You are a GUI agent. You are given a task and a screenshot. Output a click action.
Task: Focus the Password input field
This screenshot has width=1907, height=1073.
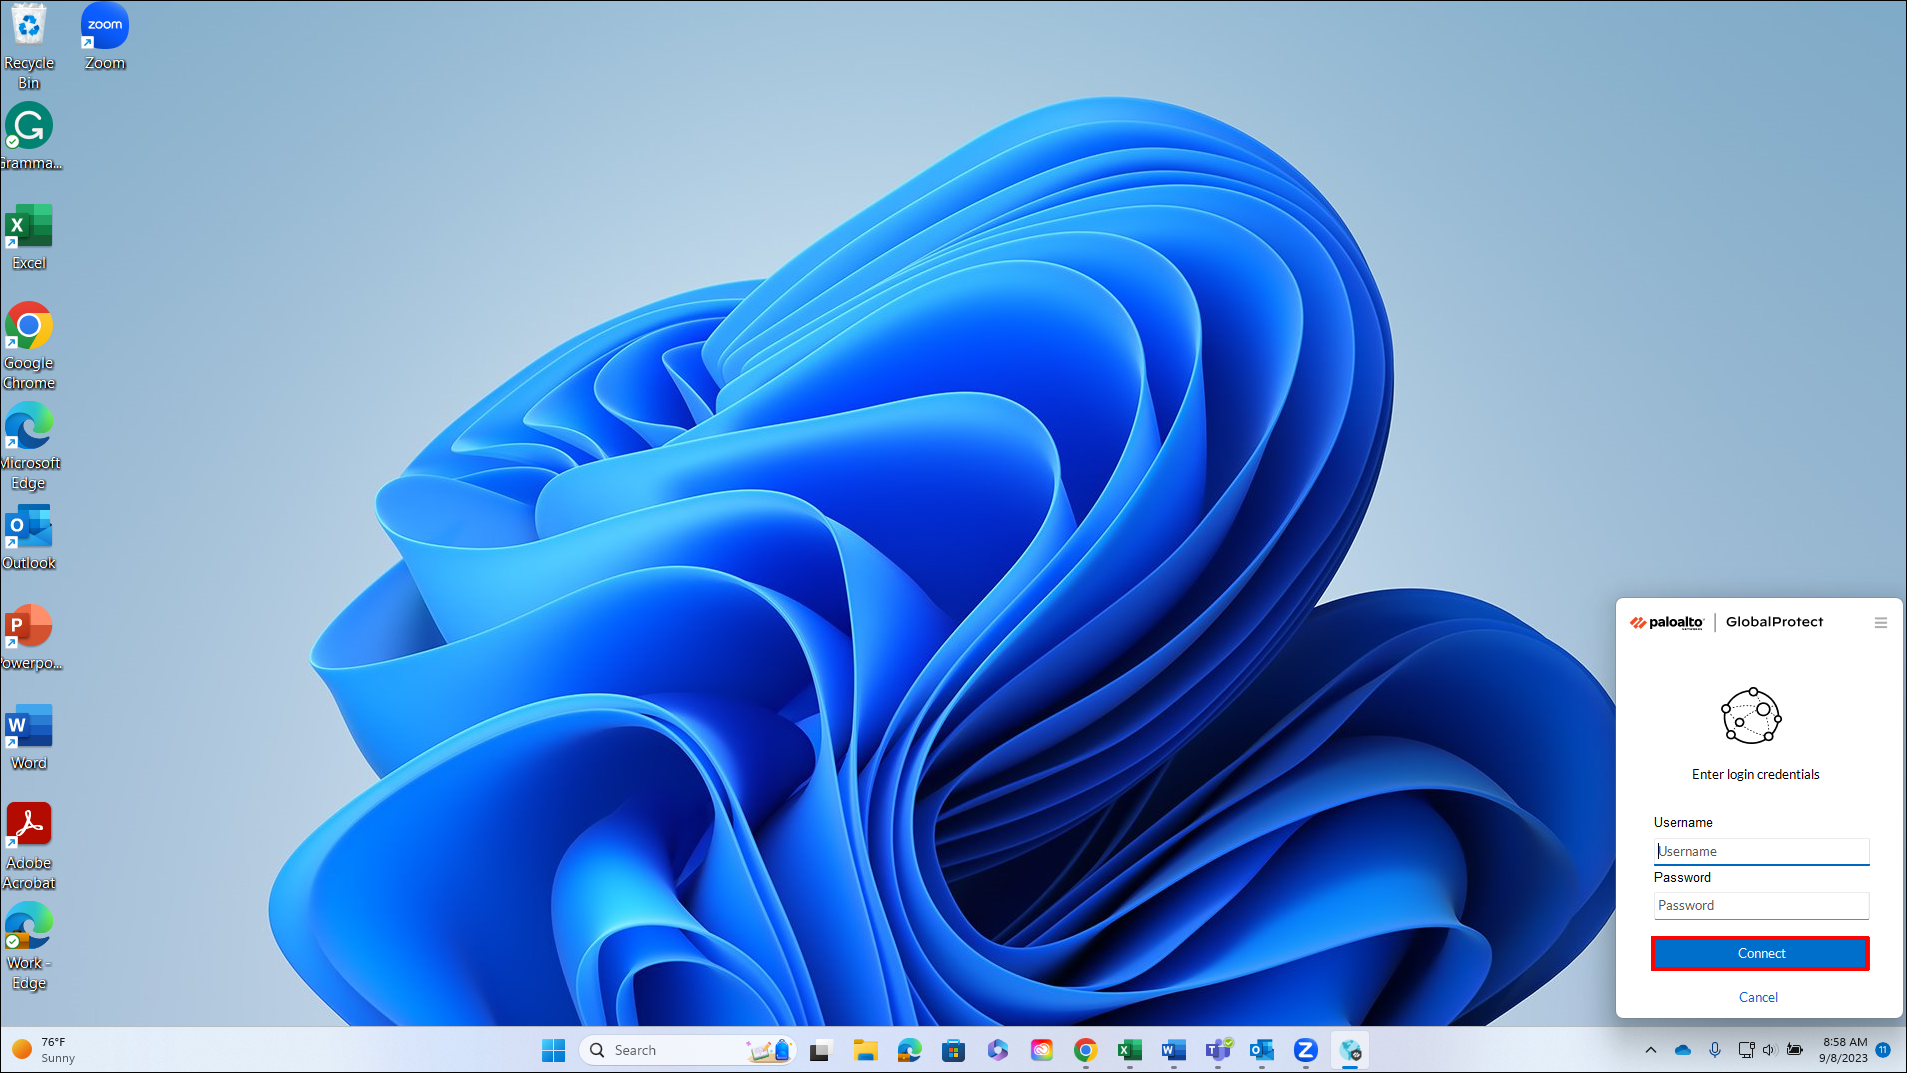click(x=1760, y=905)
